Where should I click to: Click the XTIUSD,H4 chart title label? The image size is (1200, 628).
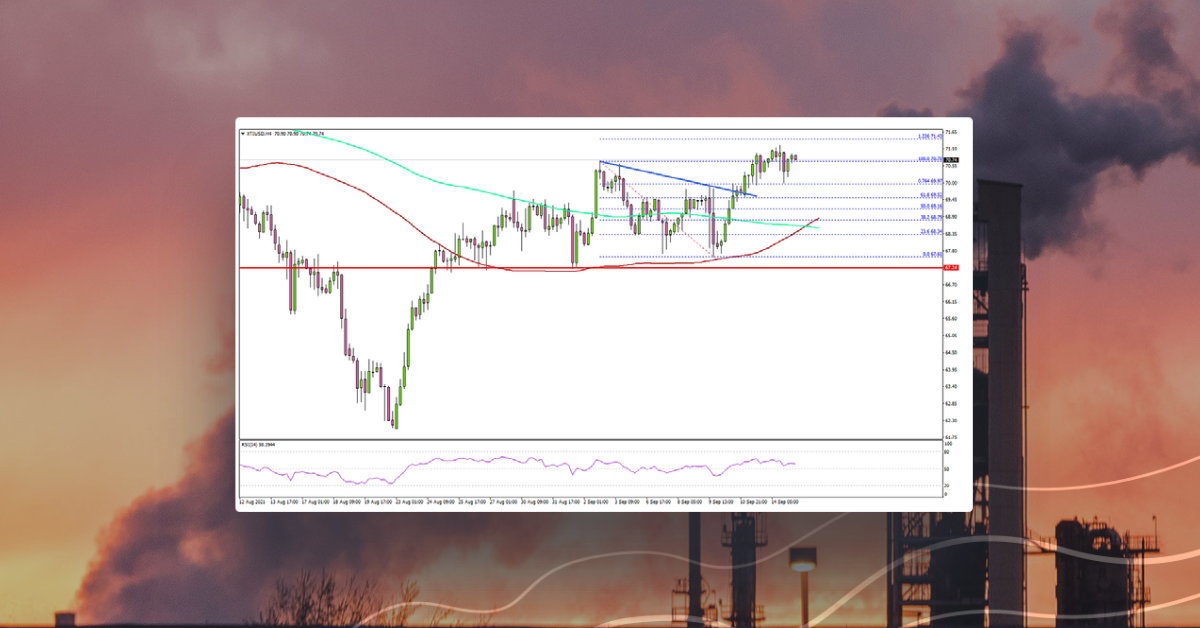click(x=268, y=133)
